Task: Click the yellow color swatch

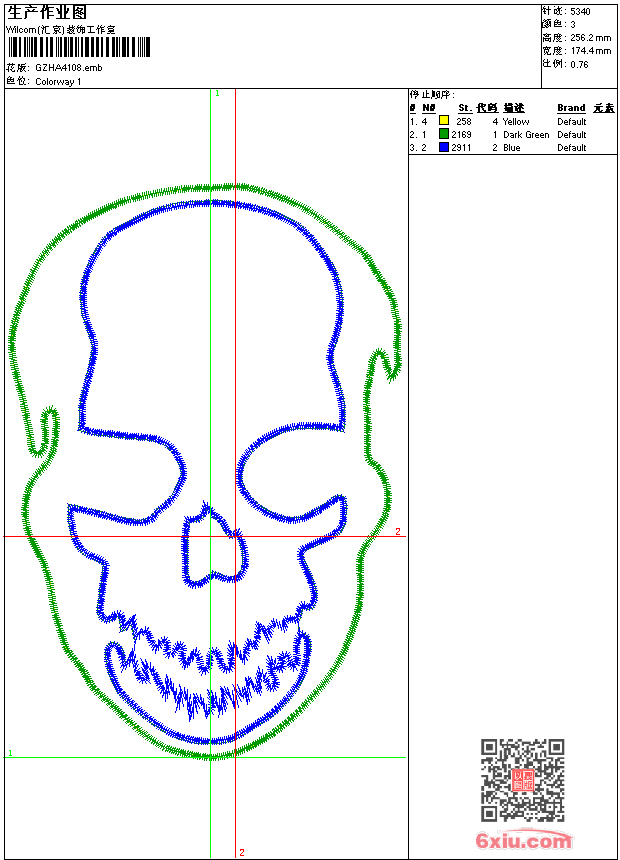Action: click(x=444, y=121)
